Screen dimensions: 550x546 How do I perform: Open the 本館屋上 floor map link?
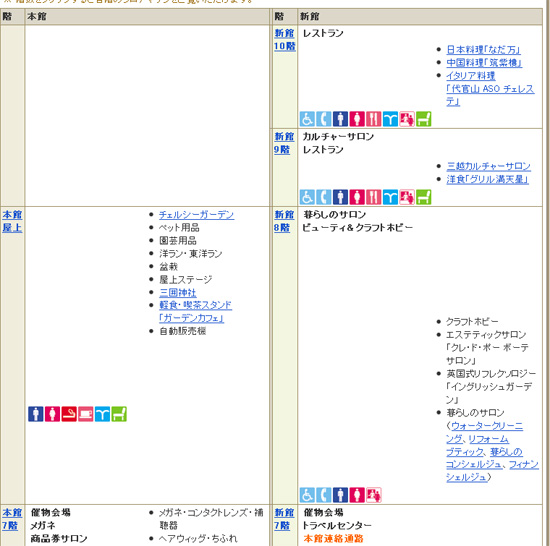pyautogui.click(x=12, y=221)
